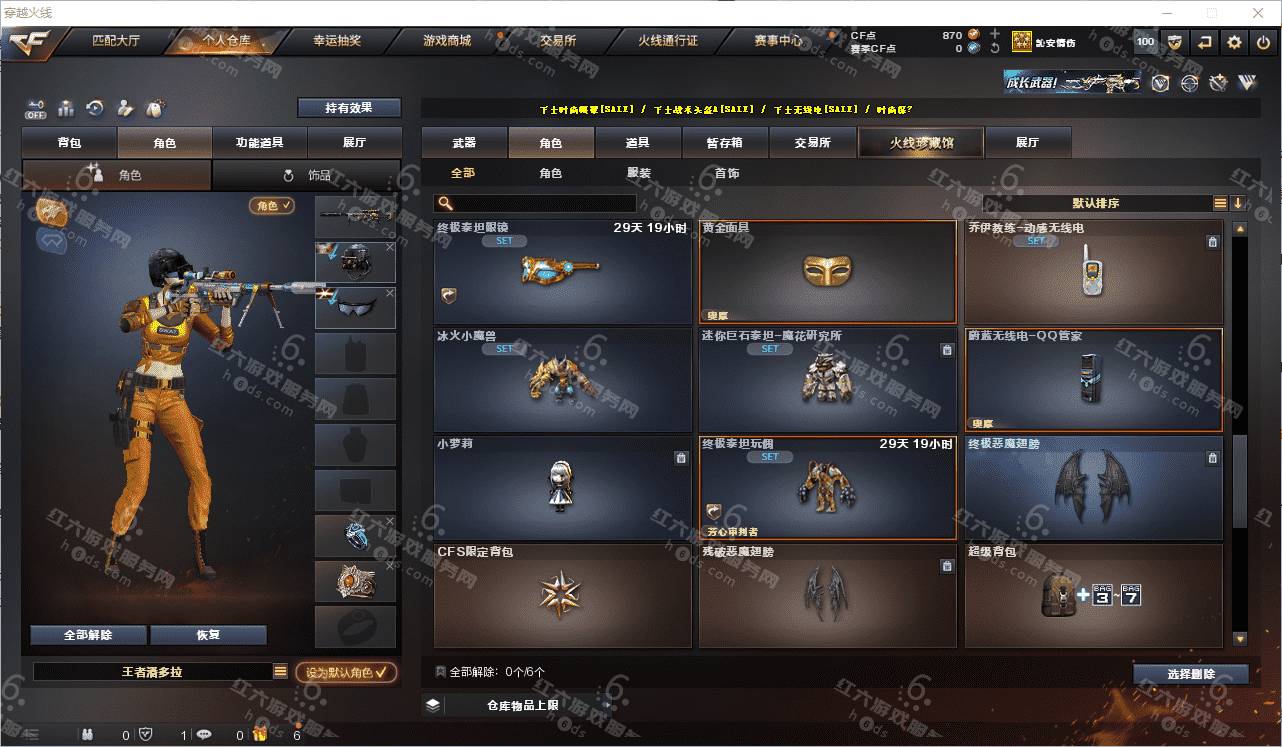Click the power exit icon top right

1263,42
